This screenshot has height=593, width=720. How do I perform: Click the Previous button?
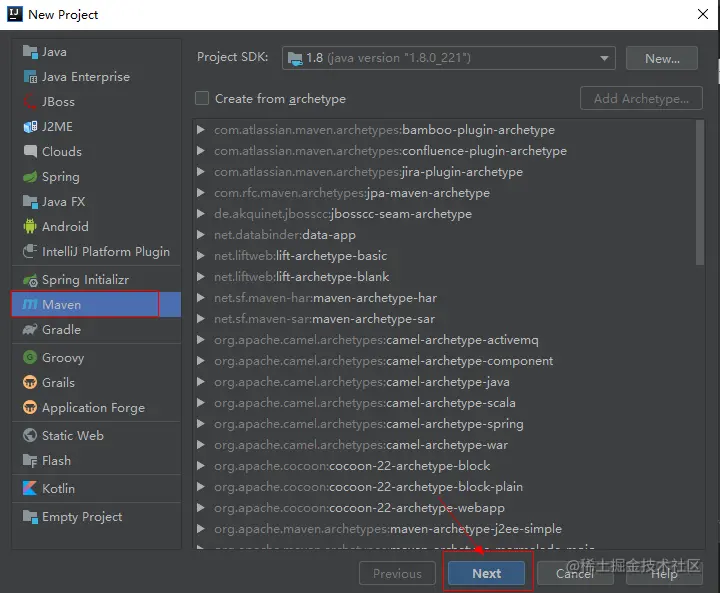click(397, 573)
